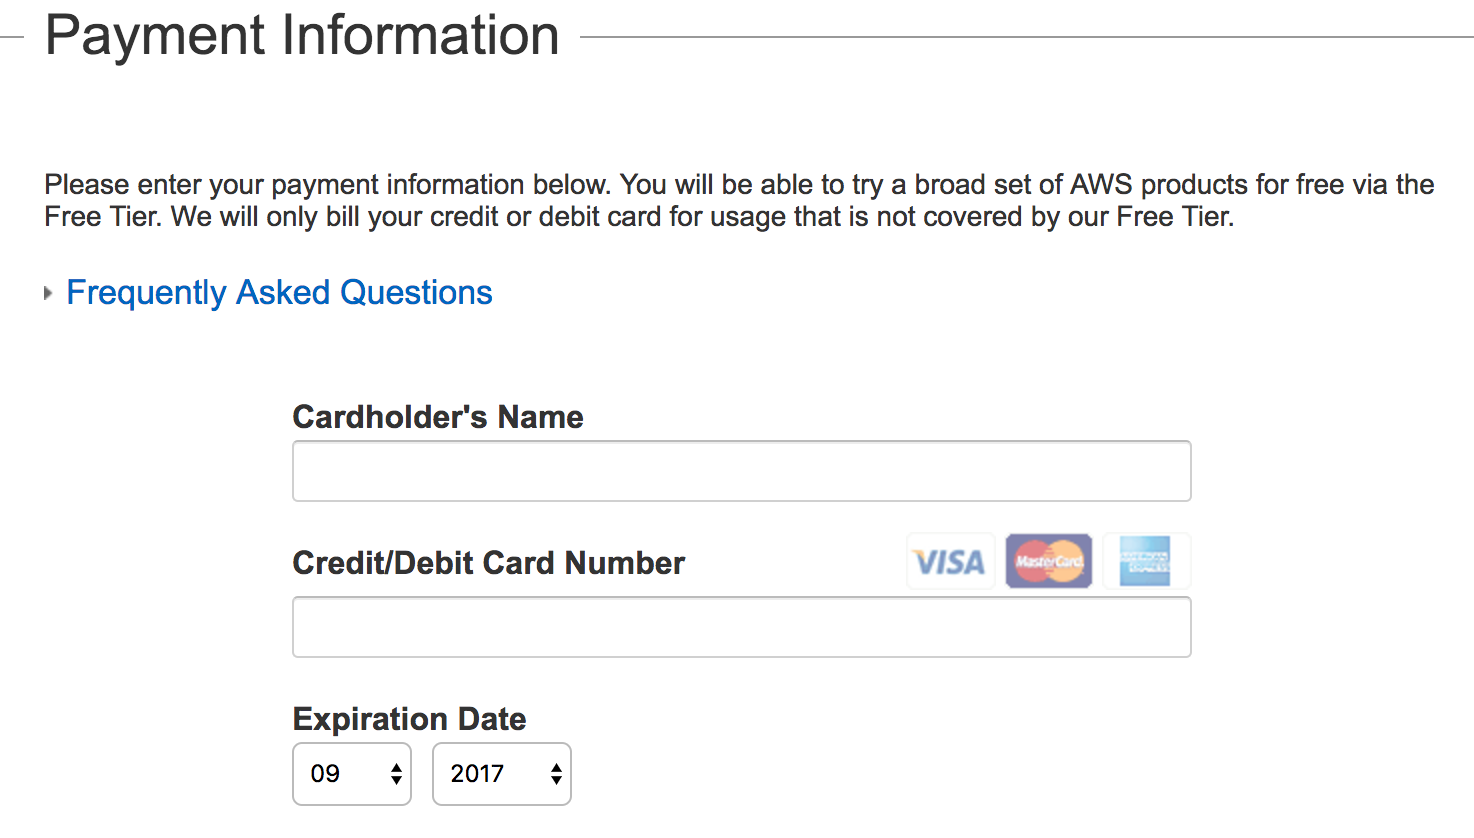The image size is (1474, 838).
Task: Click into the Credit/Debit Card Number field
Action: click(741, 627)
